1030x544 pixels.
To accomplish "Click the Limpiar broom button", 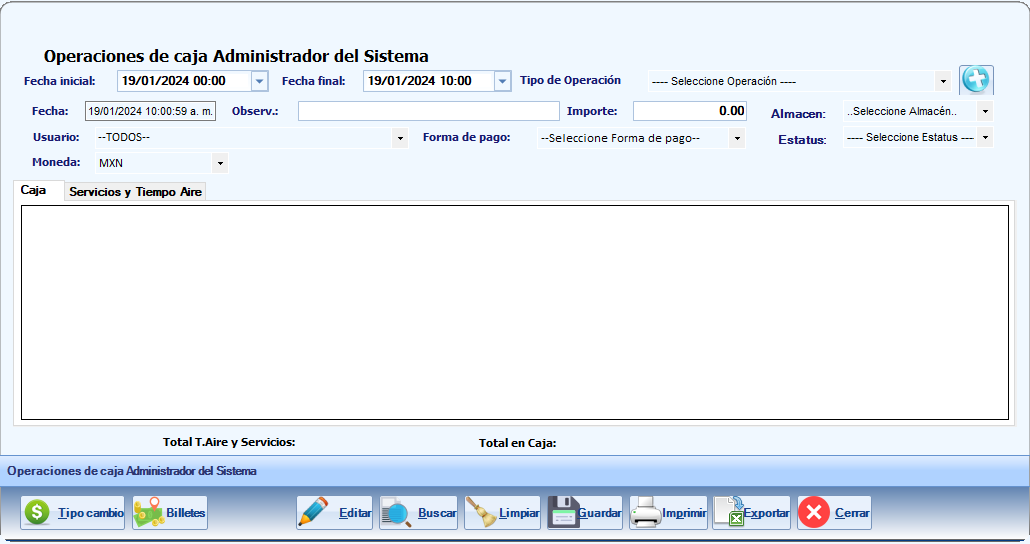I will (x=503, y=512).
